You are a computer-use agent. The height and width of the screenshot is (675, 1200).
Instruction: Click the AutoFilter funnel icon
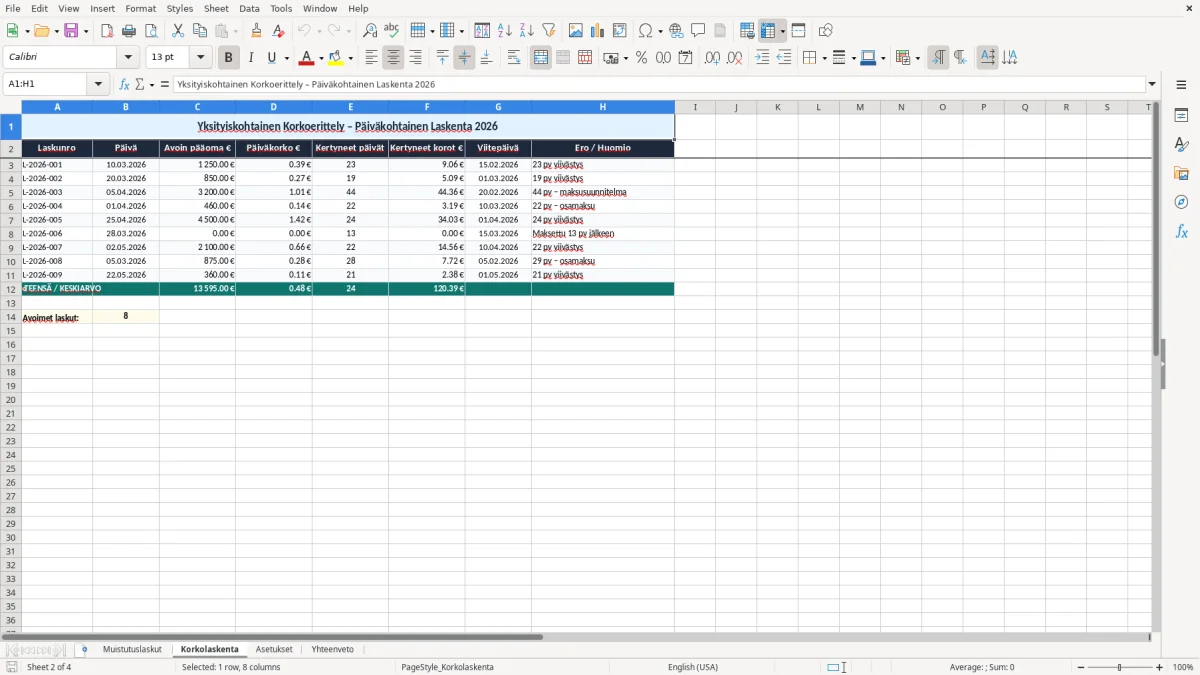click(549, 31)
